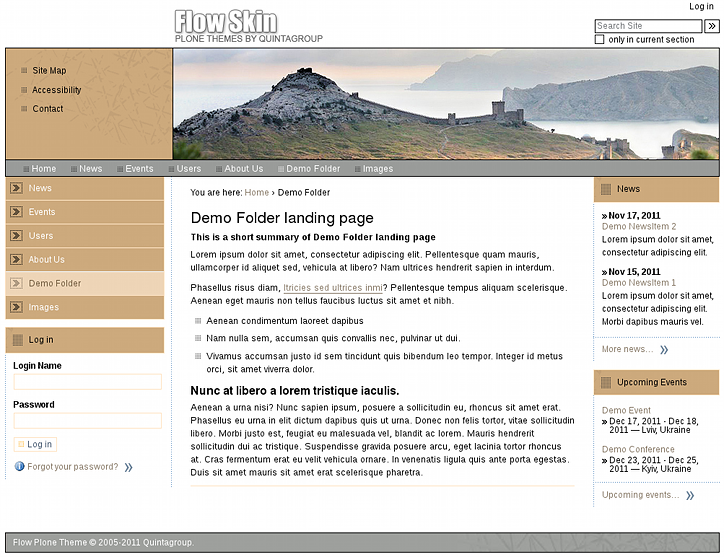Open the Demo Event link

click(626, 410)
